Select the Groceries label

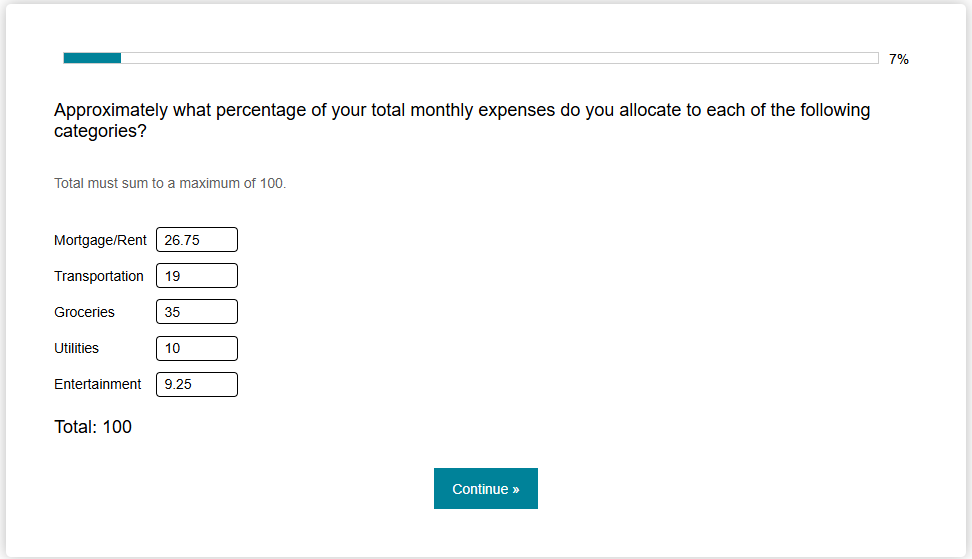point(84,312)
